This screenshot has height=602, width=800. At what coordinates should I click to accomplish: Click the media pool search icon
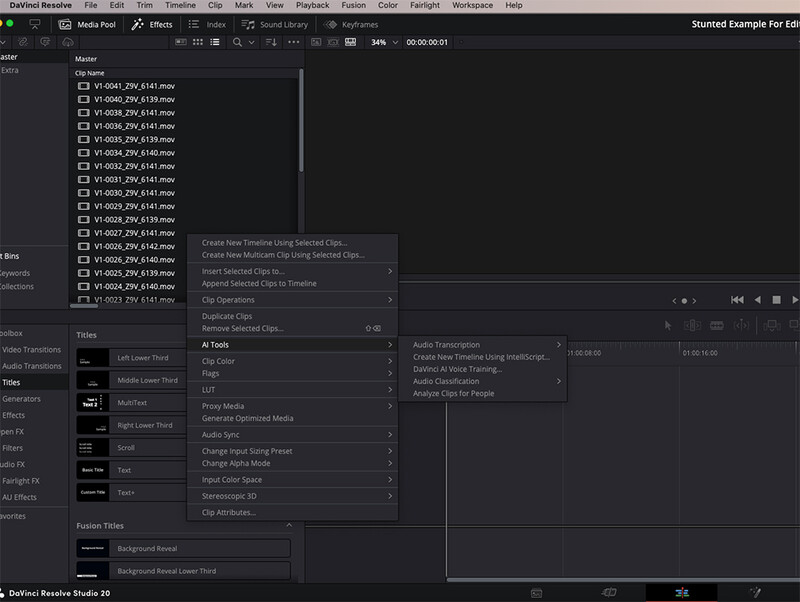(x=237, y=42)
